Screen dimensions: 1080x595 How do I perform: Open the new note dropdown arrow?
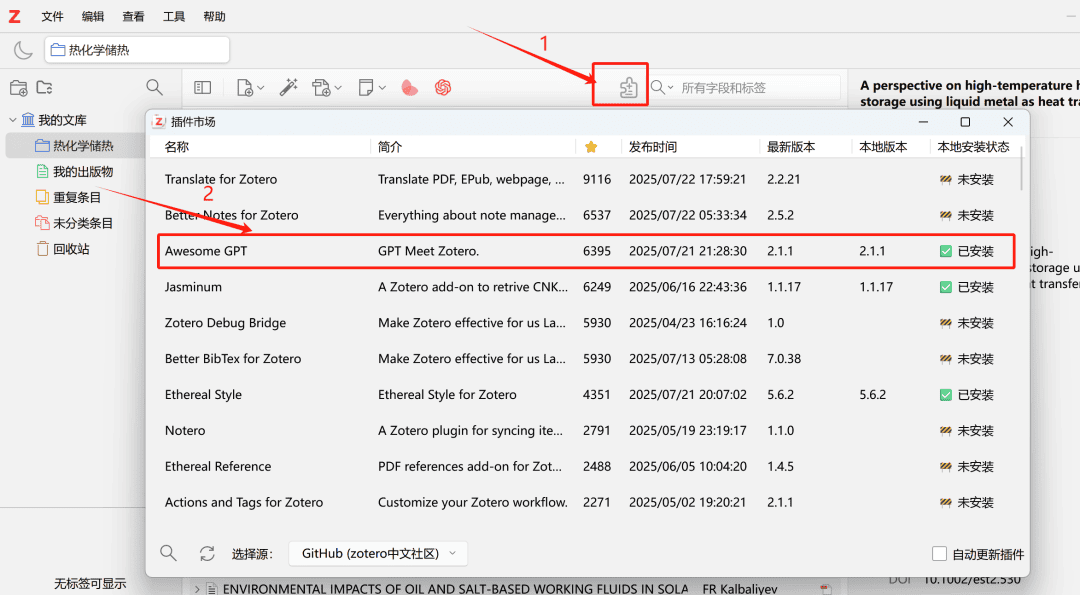pyautogui.click(x=383, y=87)
